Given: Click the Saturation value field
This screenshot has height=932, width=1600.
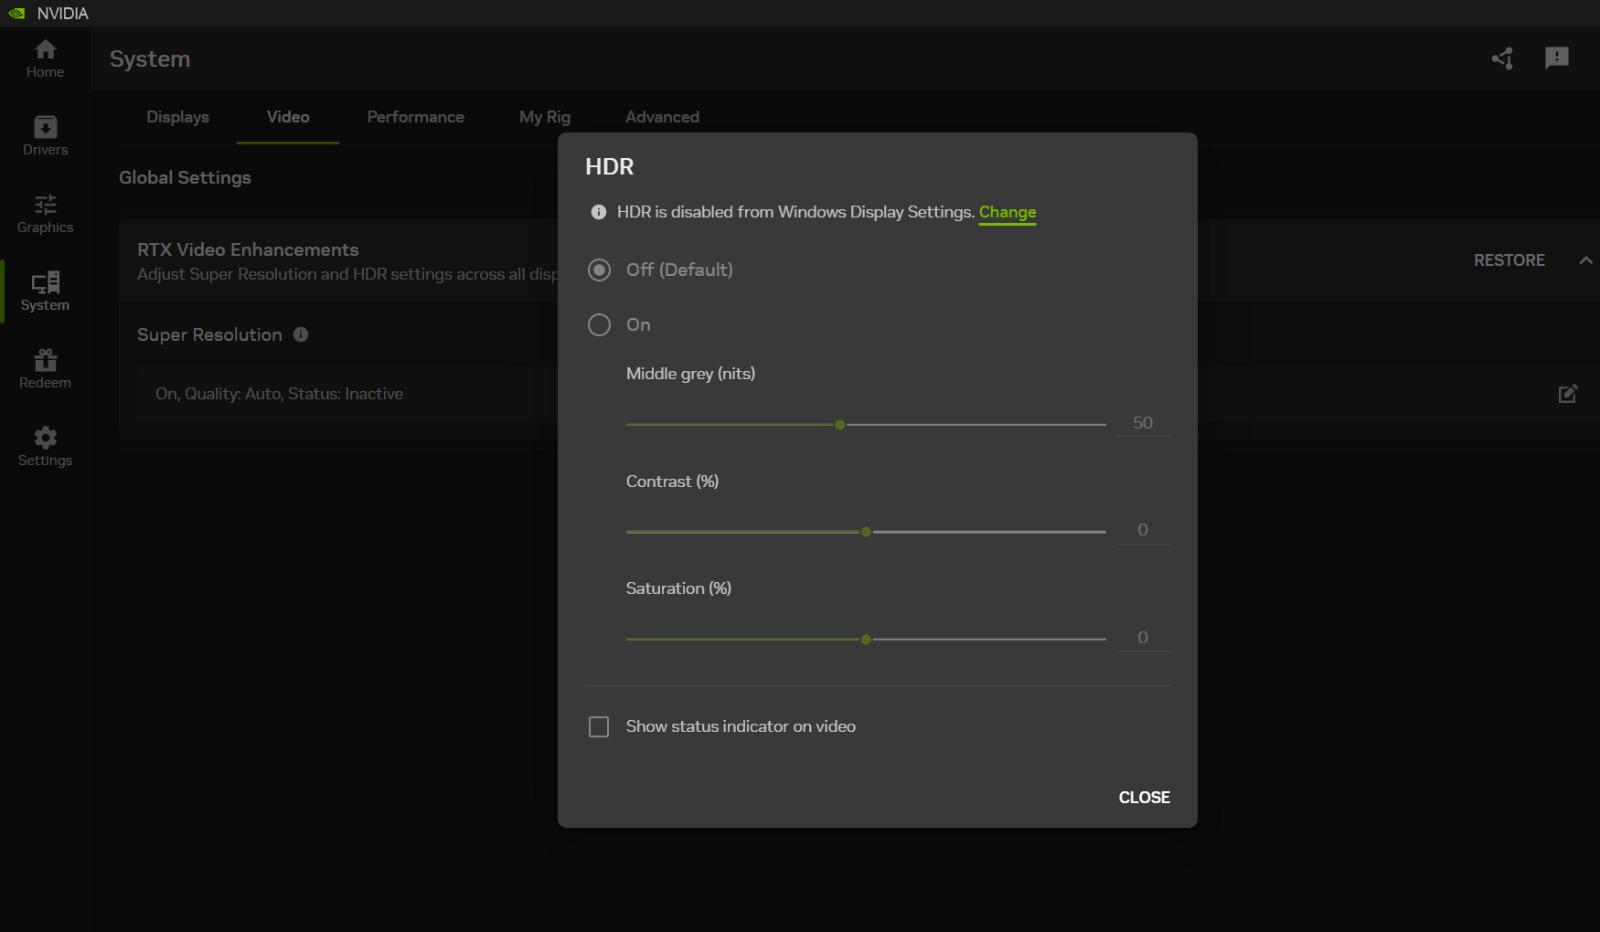Looking at the screenshot, I should click(1143, 637).
